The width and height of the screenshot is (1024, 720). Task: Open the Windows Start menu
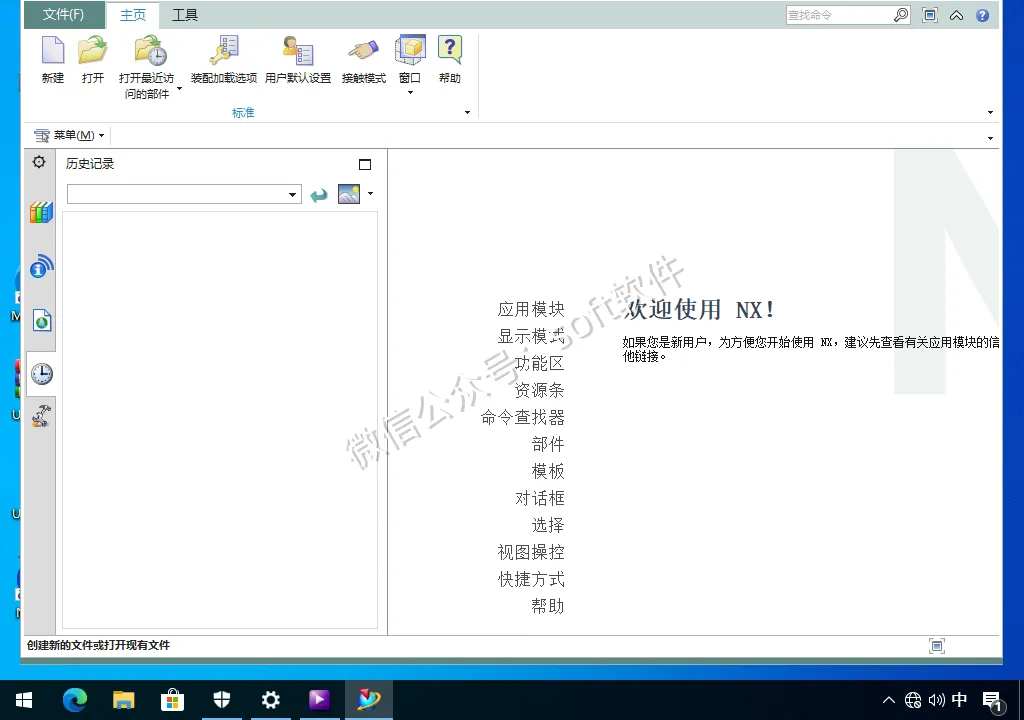(x=24, y=700)
